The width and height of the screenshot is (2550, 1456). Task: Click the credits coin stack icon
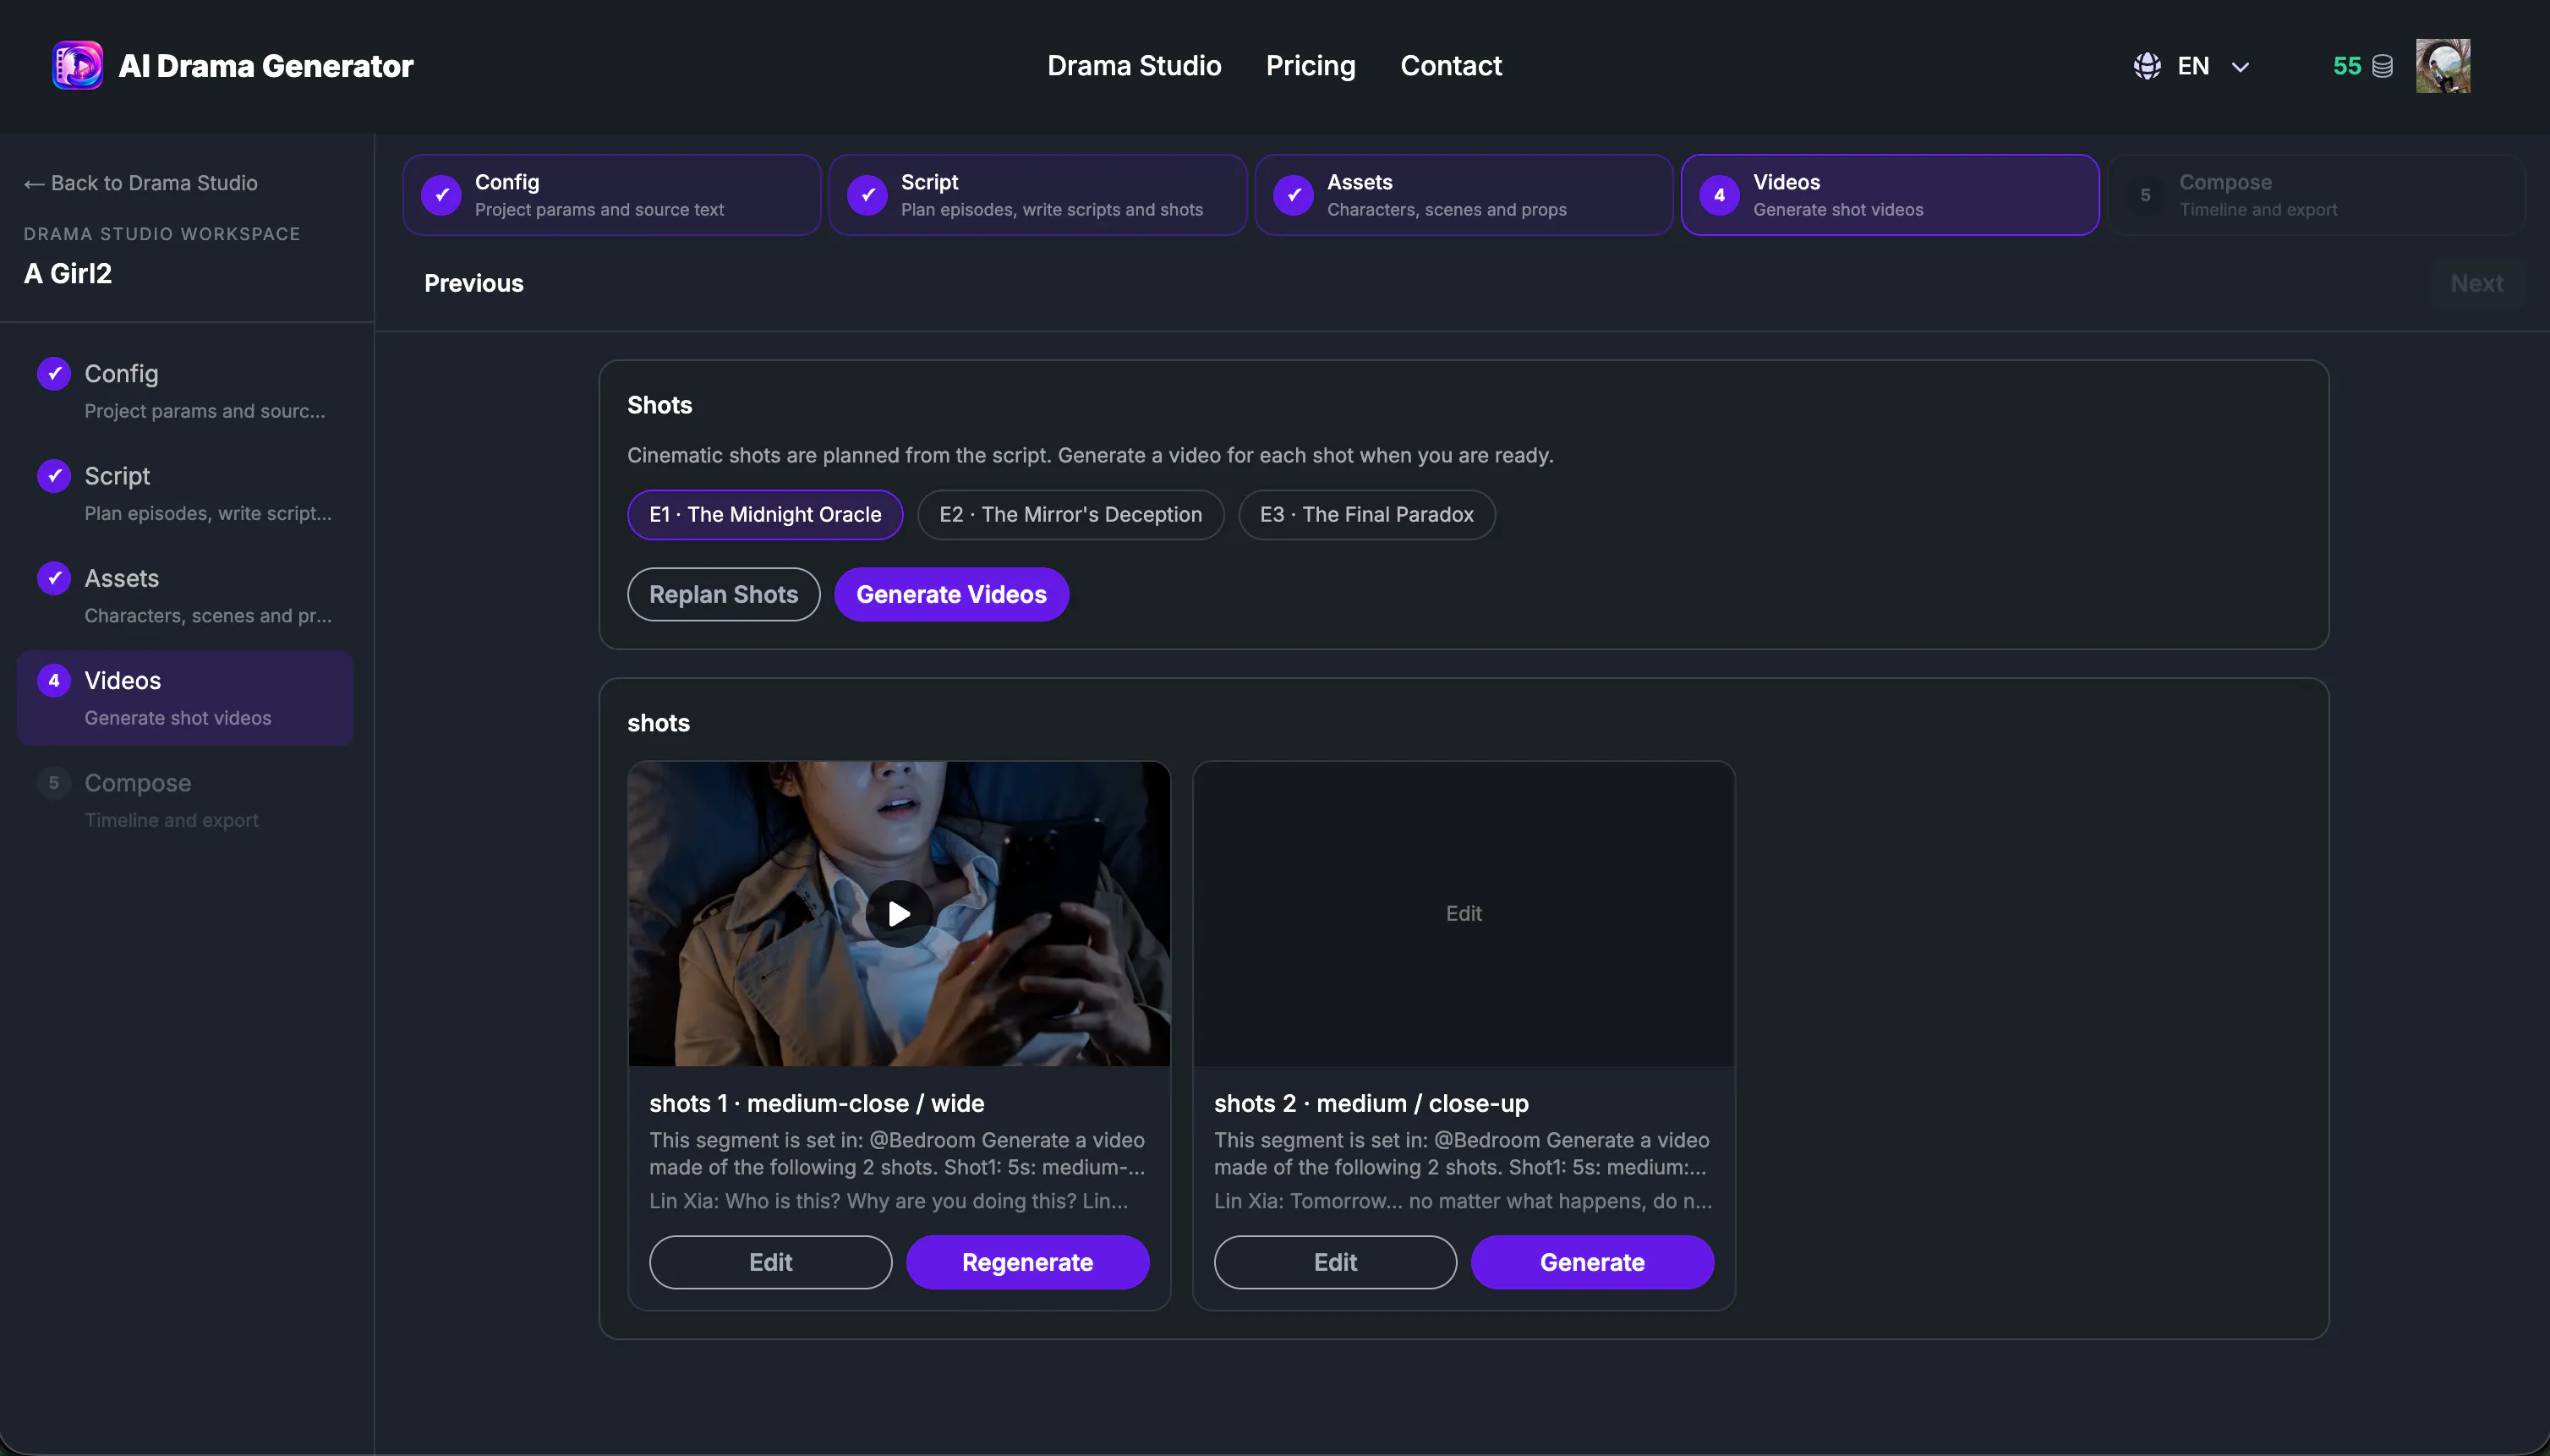[2383, 67]
